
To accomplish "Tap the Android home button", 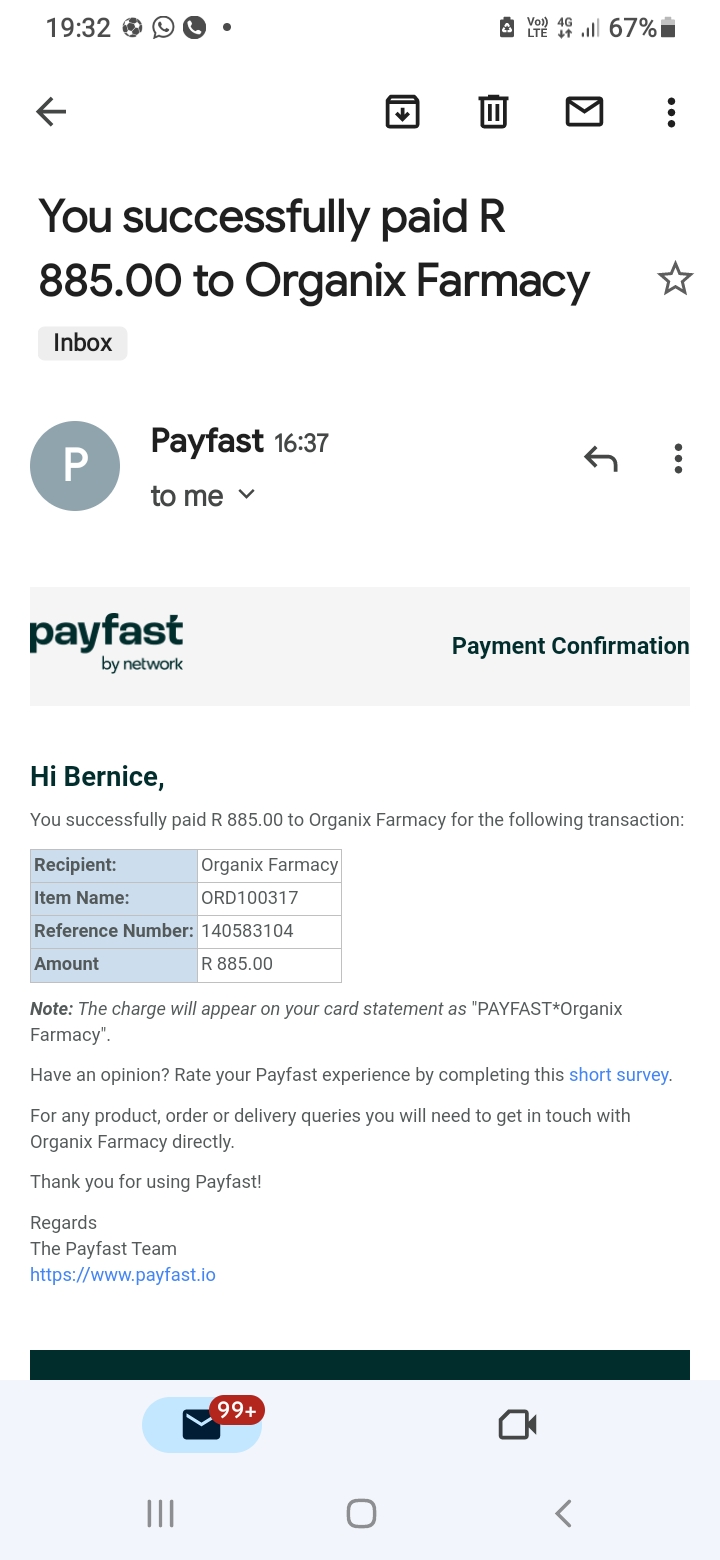I will 361,1513.
